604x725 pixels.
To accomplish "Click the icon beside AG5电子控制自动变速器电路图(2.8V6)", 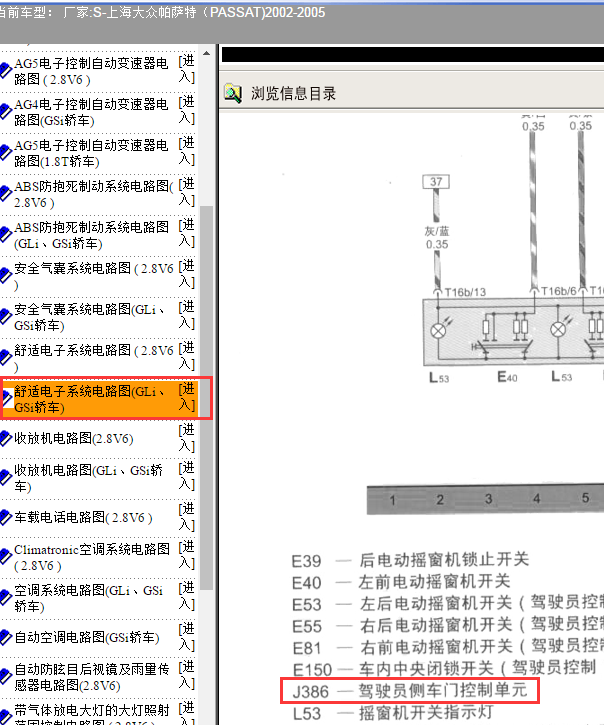I will click(6, 71).
